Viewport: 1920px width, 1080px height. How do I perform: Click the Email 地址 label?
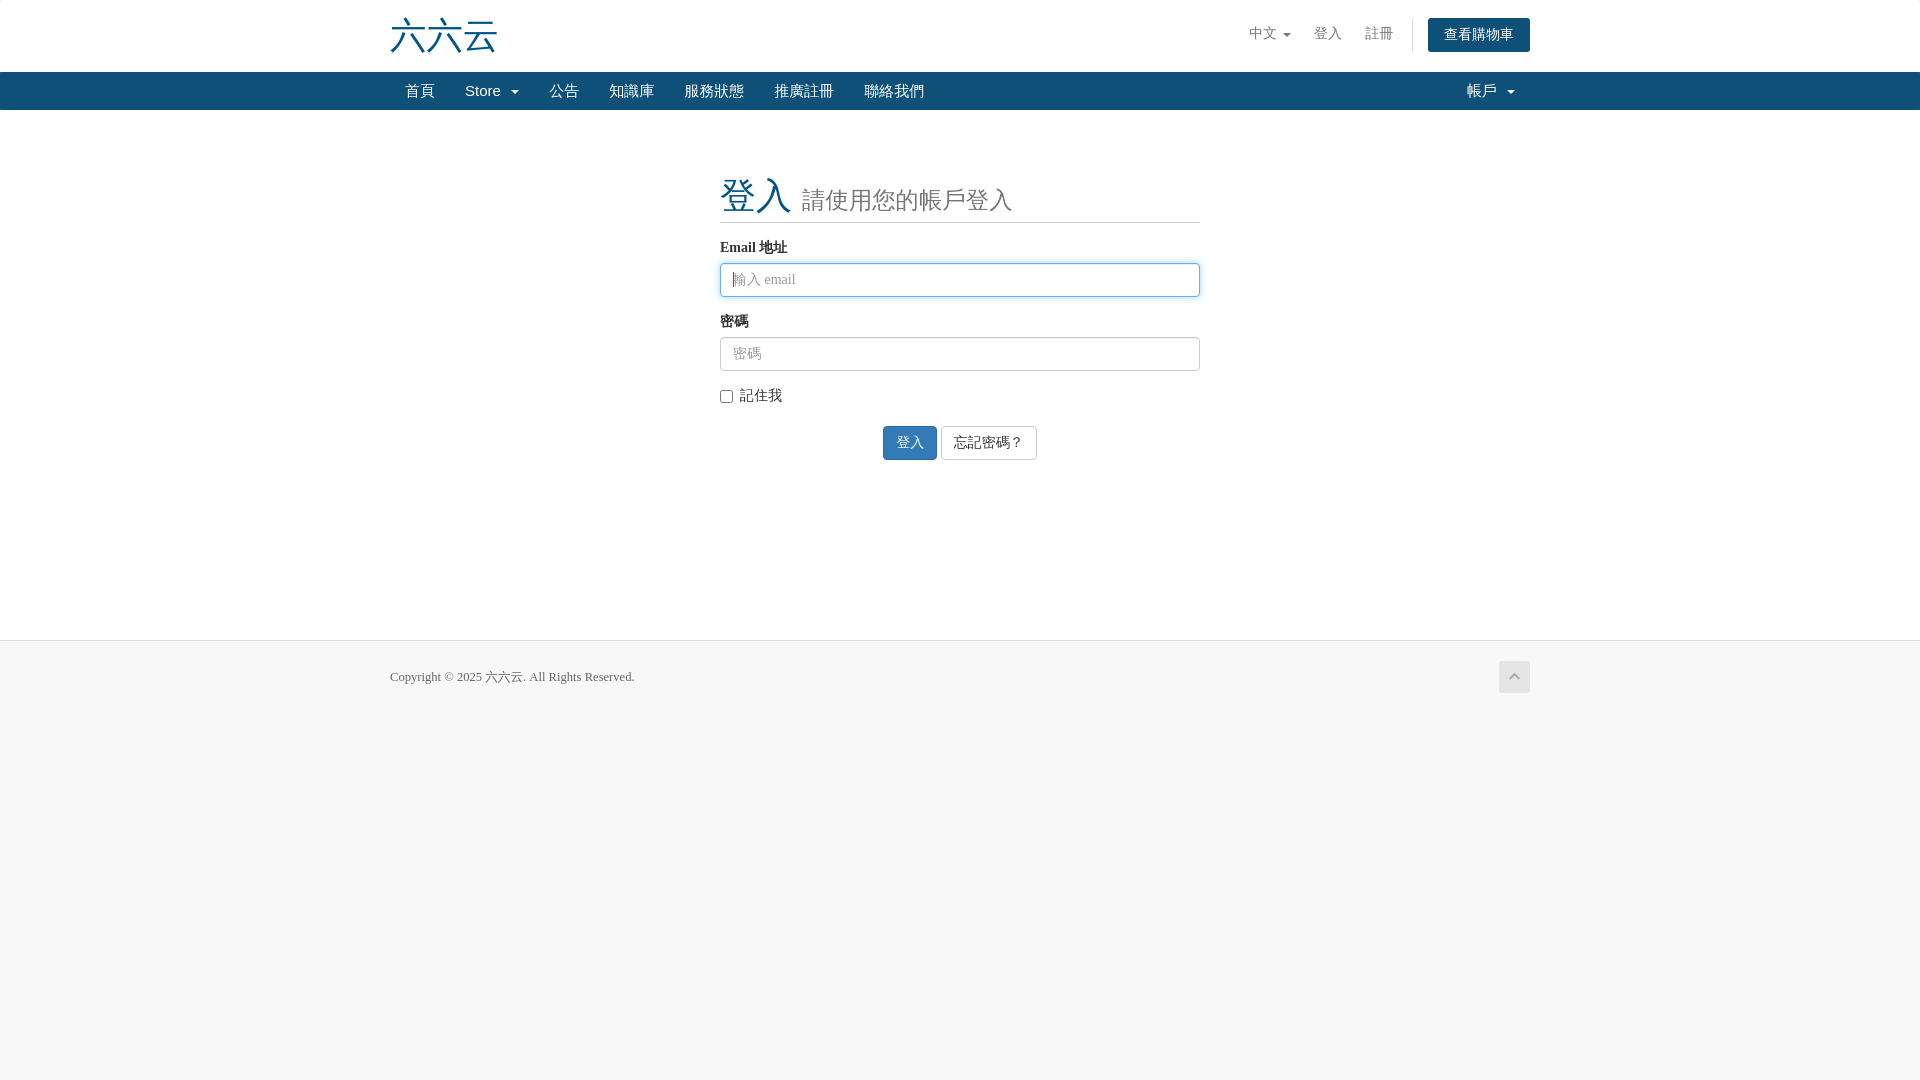pyautogui.click(x=754, y=248)
